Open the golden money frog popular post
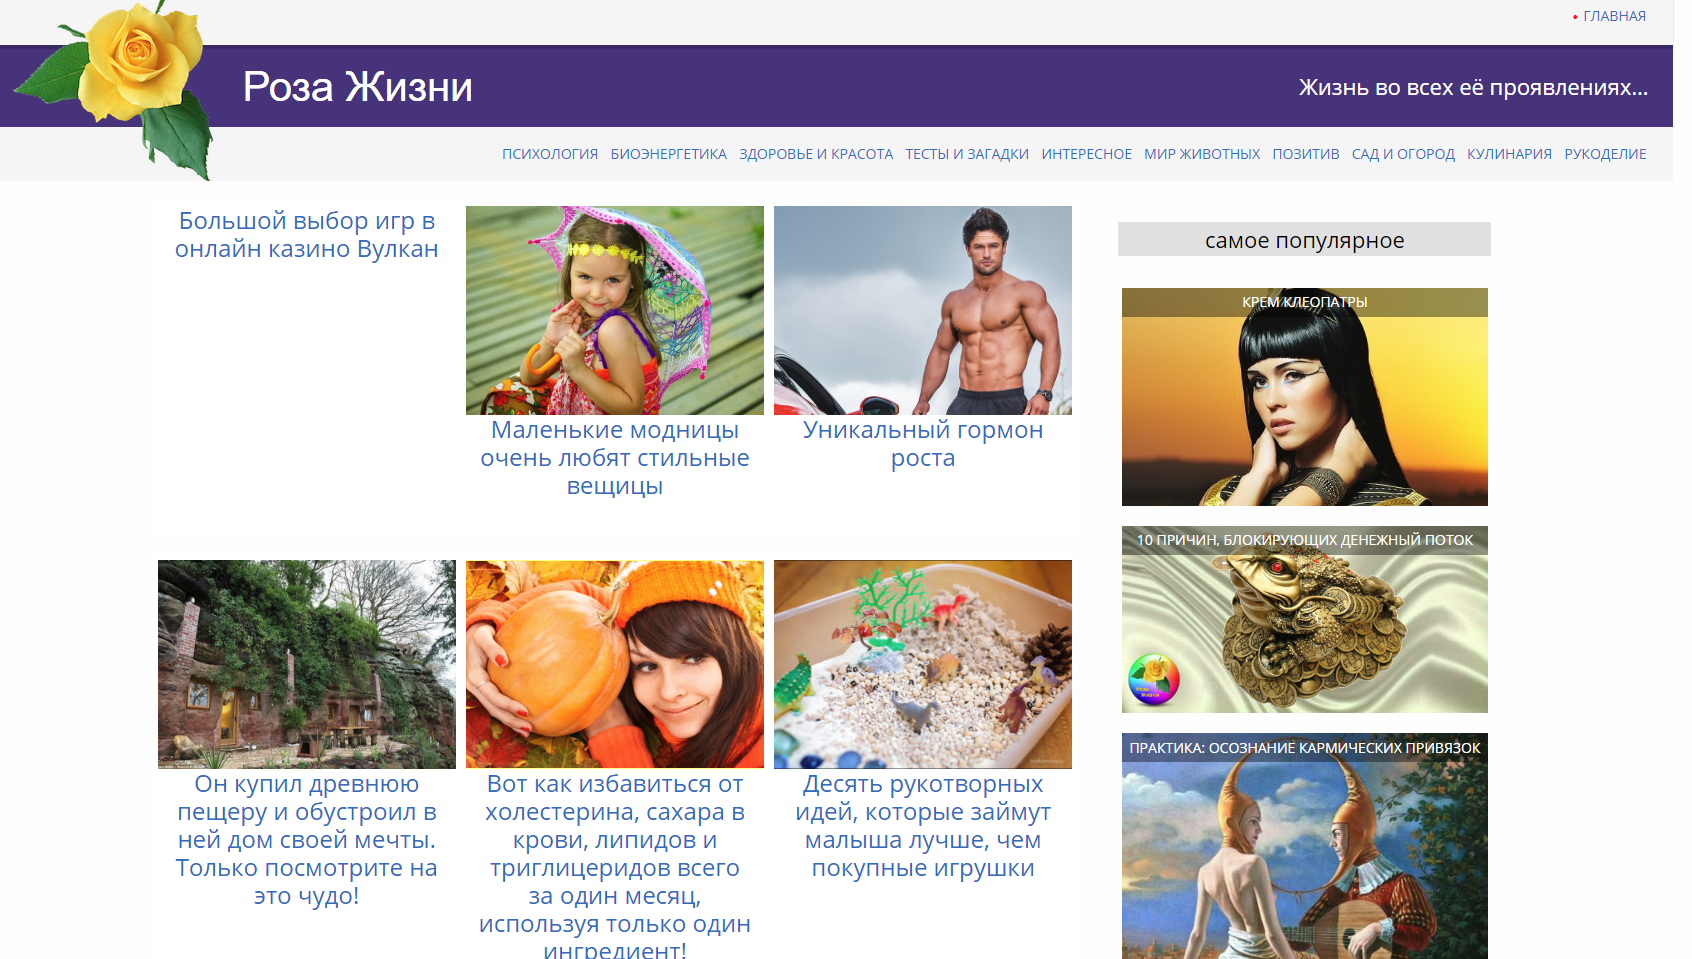The image size is (1692, 959). (1305, 620)
